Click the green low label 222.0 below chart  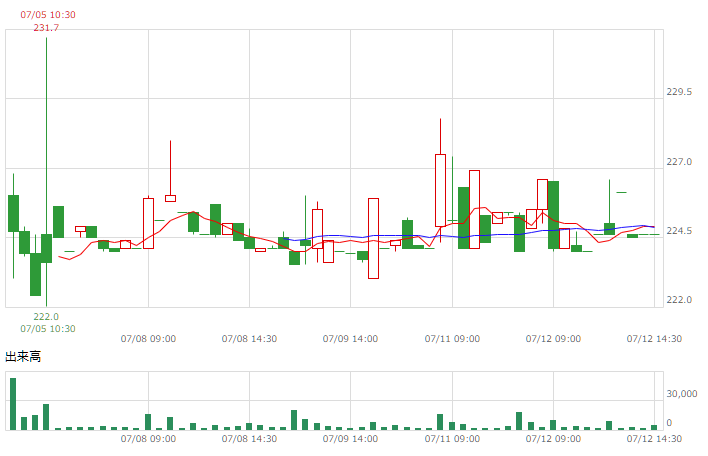[x=46, y=316]
